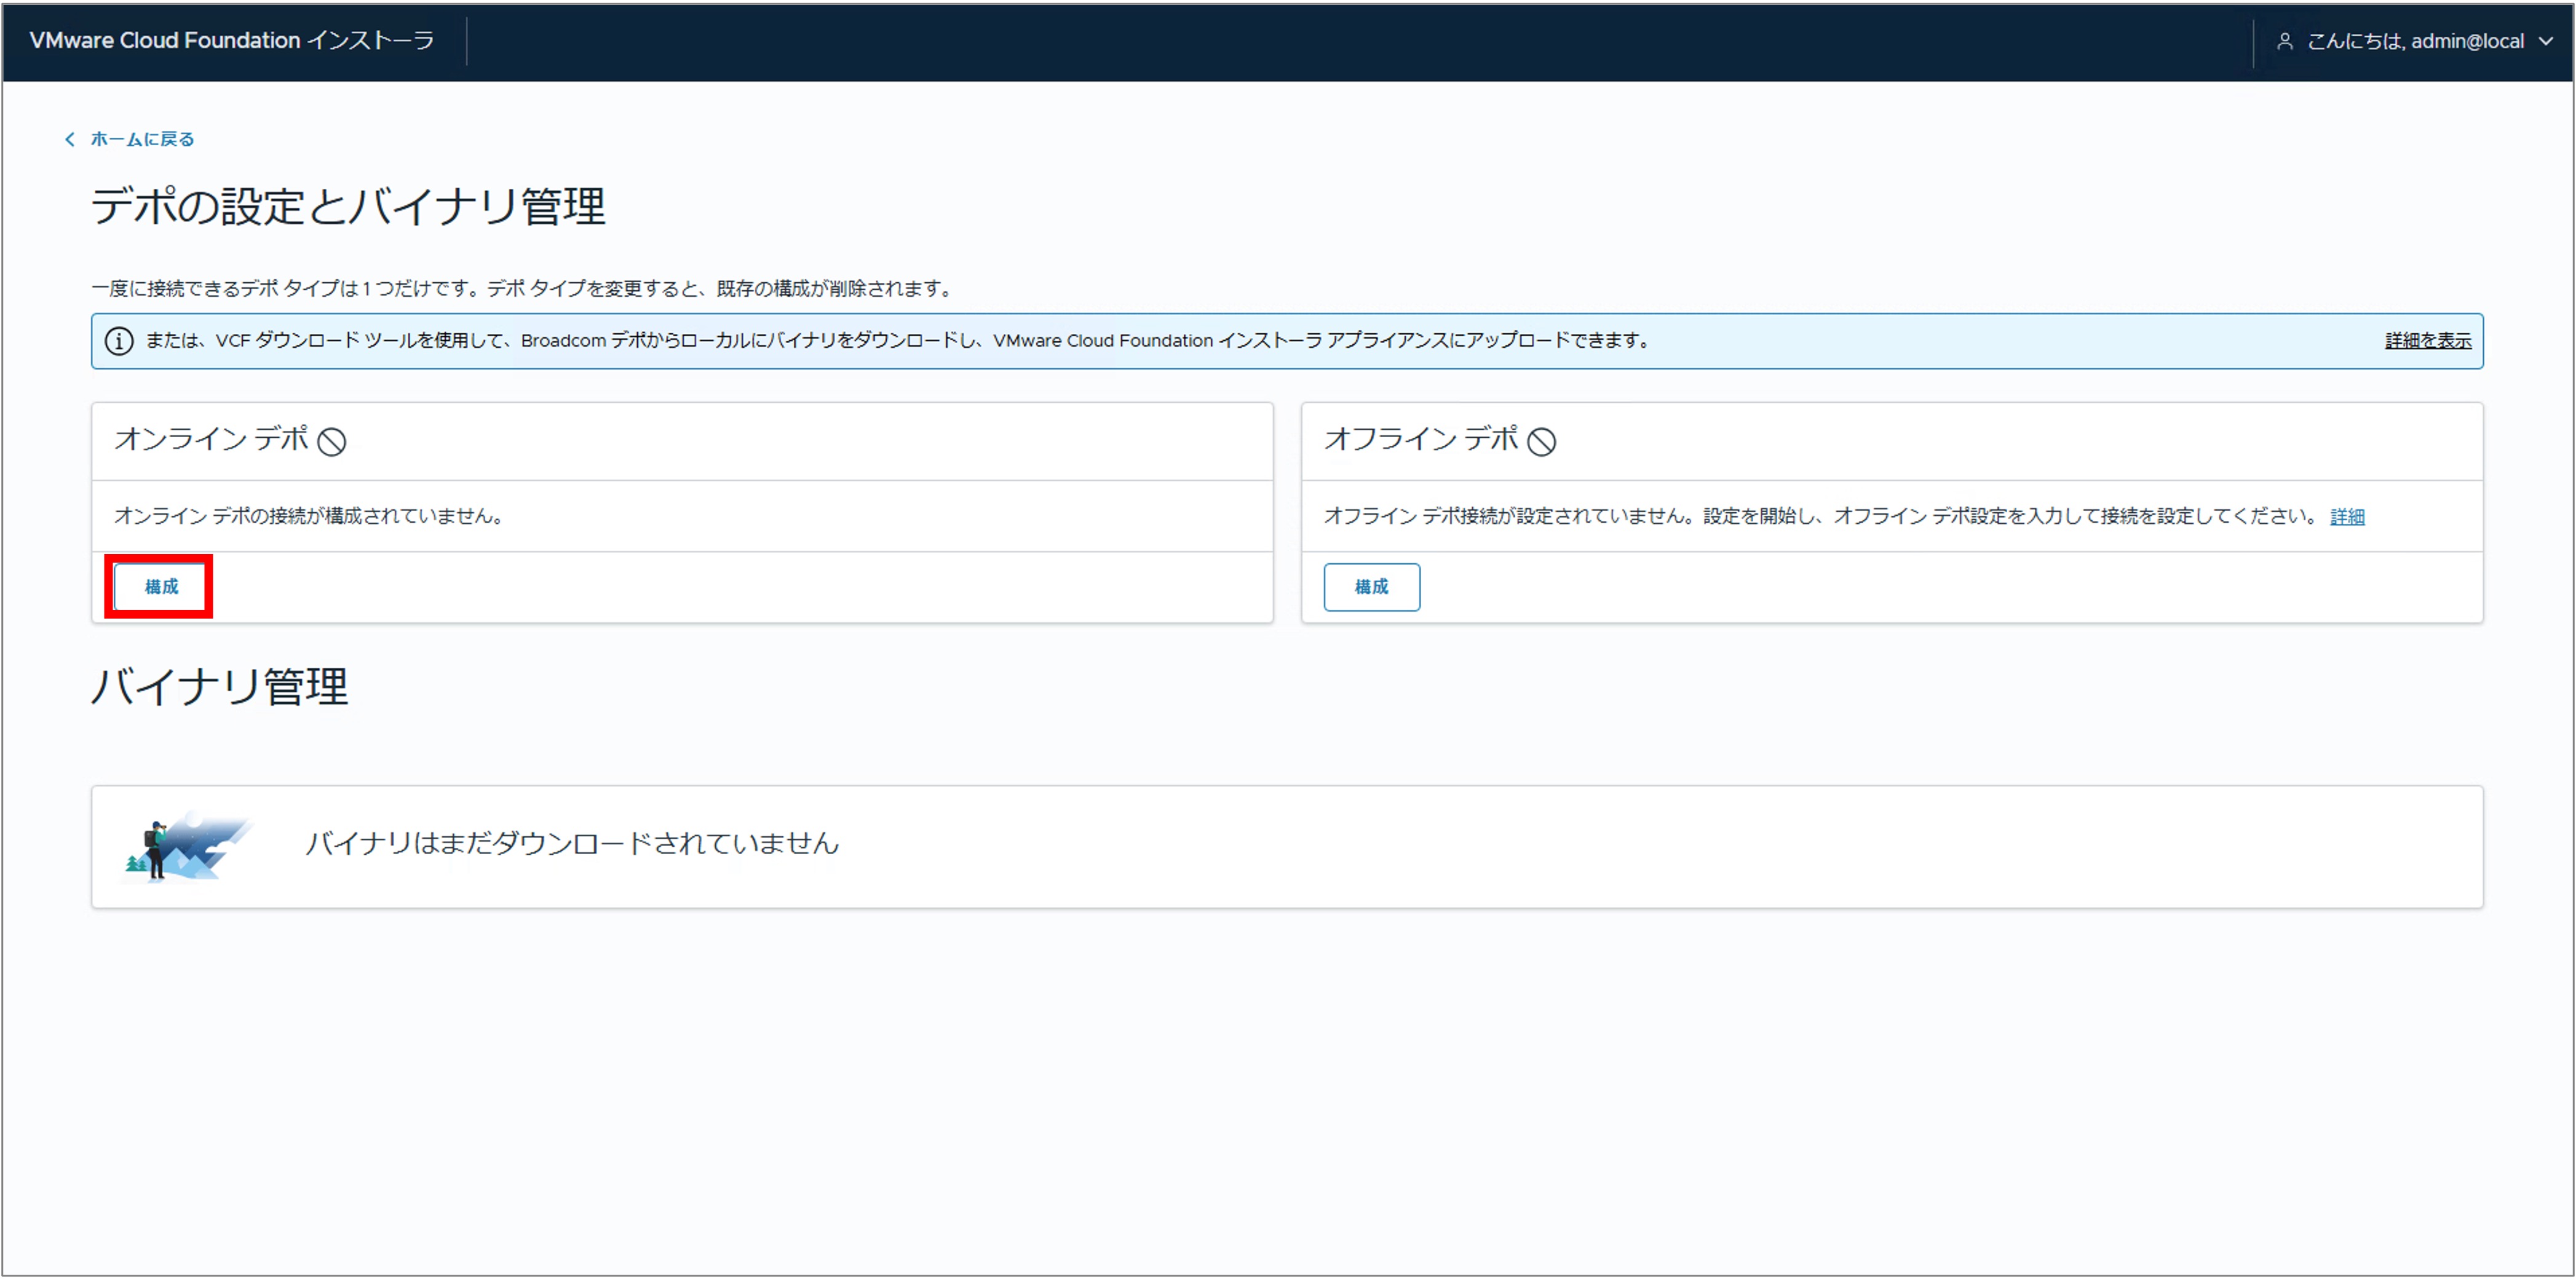
Task: Click the バイナリ管理 section heading
Action: (x=220, y=687)
